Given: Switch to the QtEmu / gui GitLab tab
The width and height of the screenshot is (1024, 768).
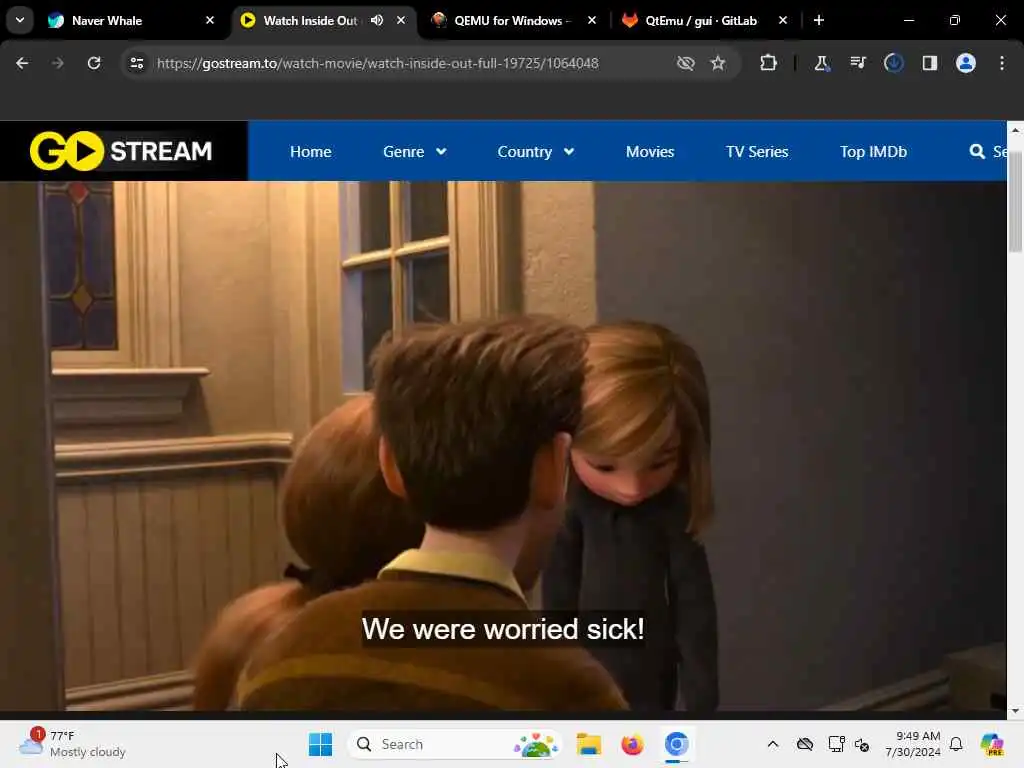Looking at the screenshot, I should pyautogui.click(x=701, y=20).
